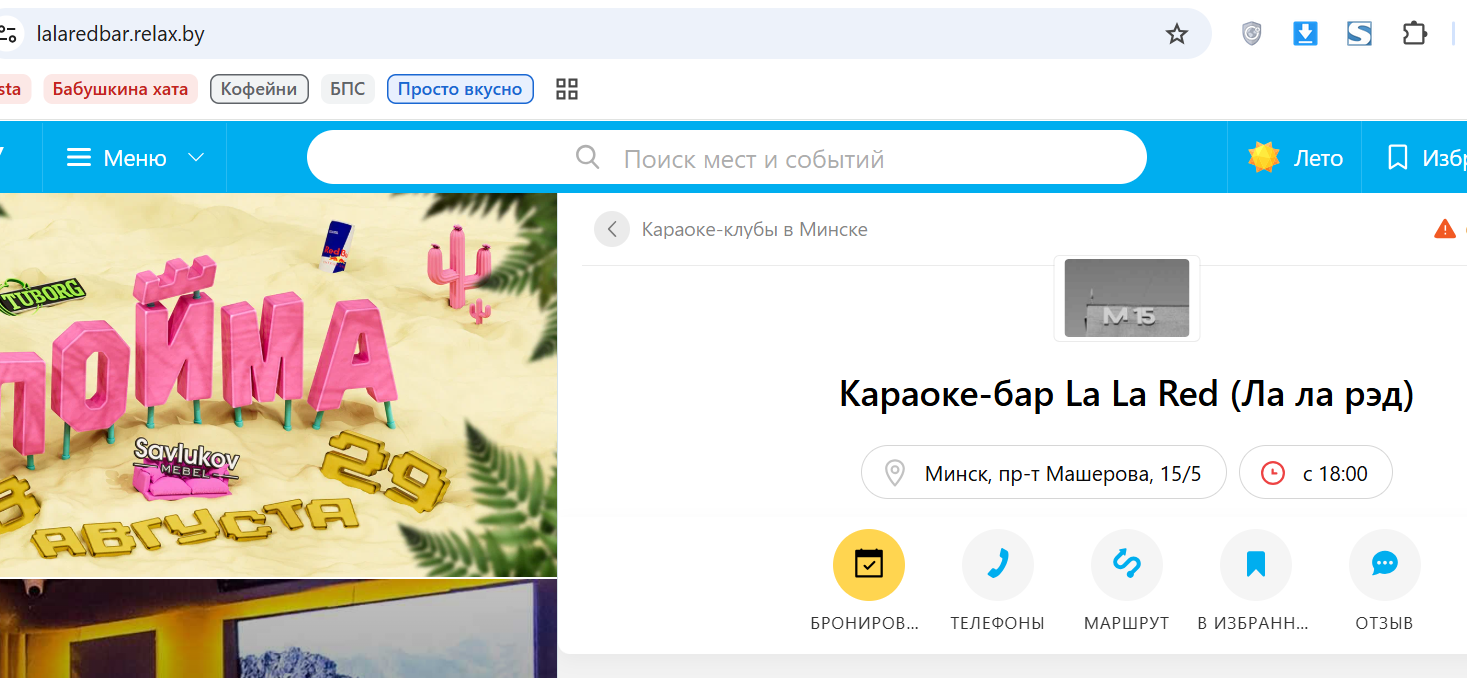This screenshot has height=678, width=1467.
Task: Open the blue download extension icon
Action: tap(1305, 35)
